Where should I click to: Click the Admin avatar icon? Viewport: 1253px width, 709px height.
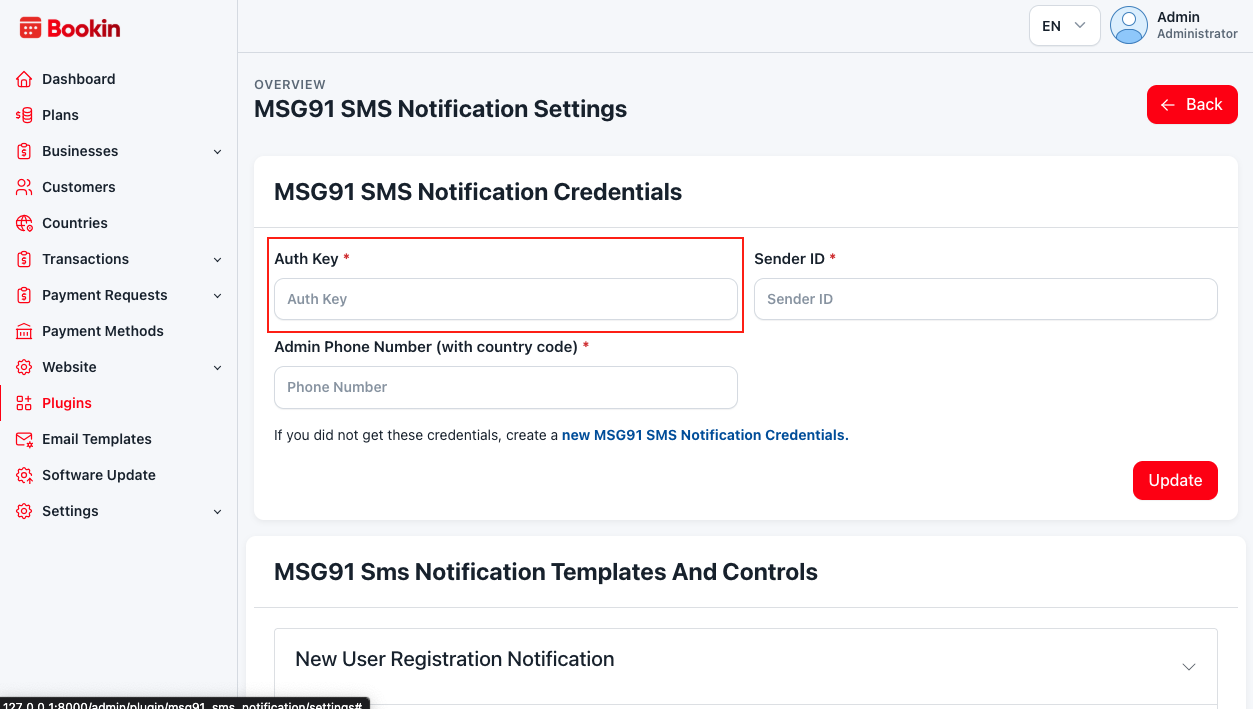coord(1129,25)
